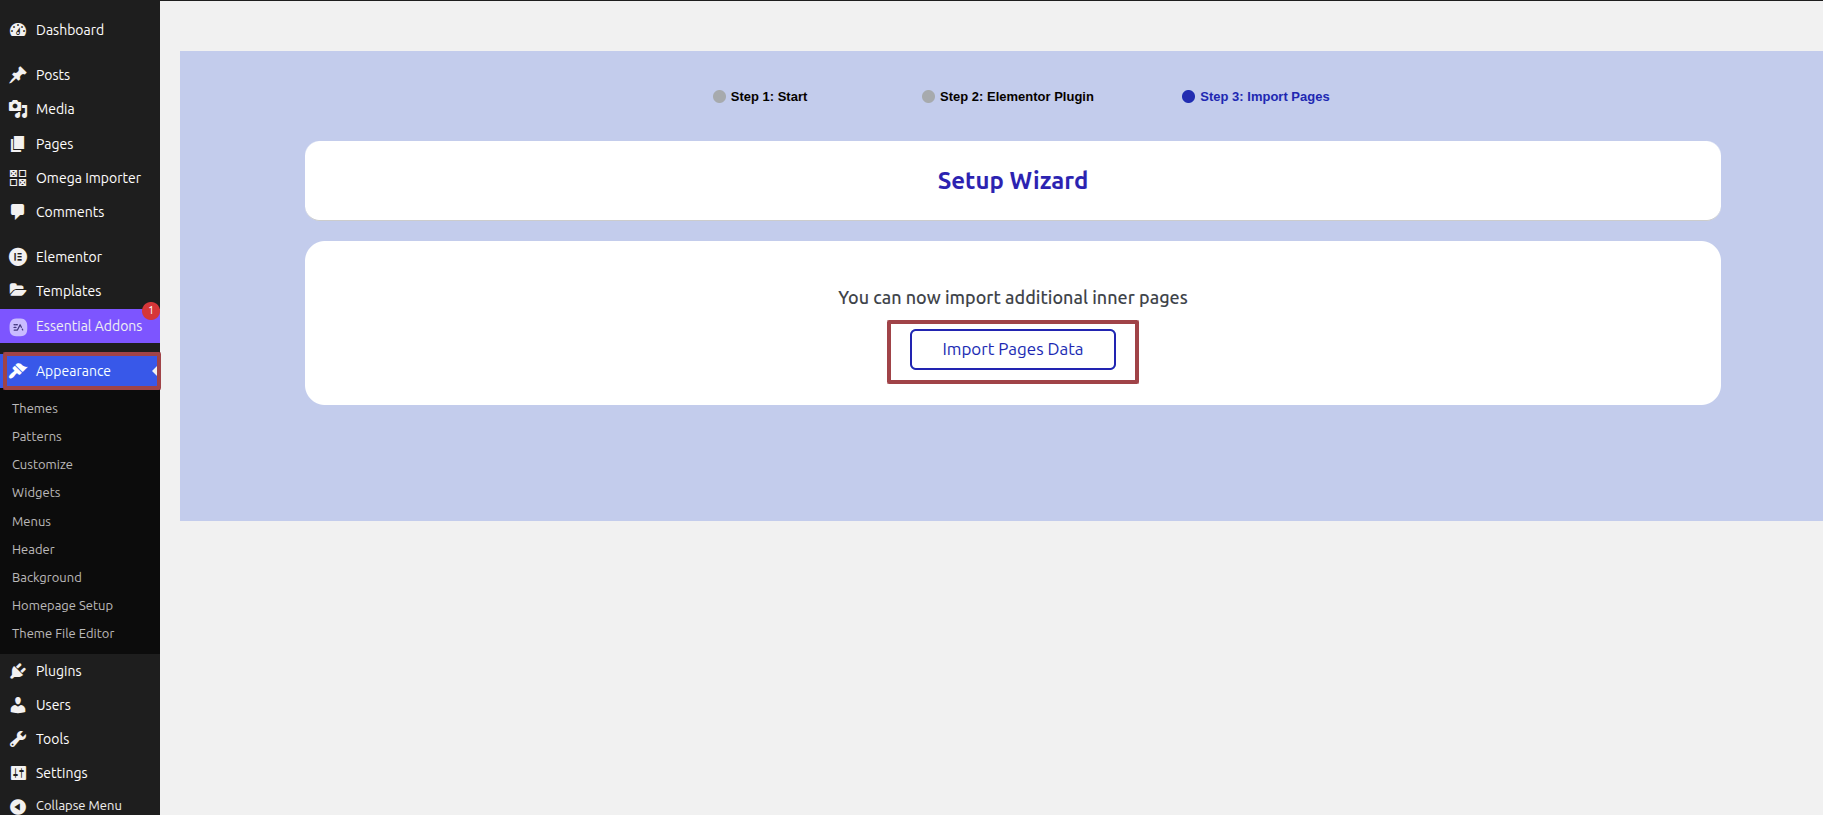
Task: Click the Posts pushpin icon
Action: point(18,75)
